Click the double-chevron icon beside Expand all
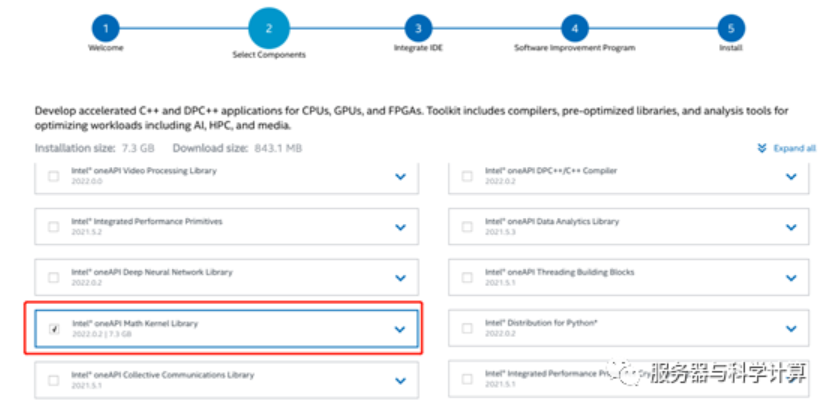The height and width of the screenshot is (402, 821). tap(762, 148)
